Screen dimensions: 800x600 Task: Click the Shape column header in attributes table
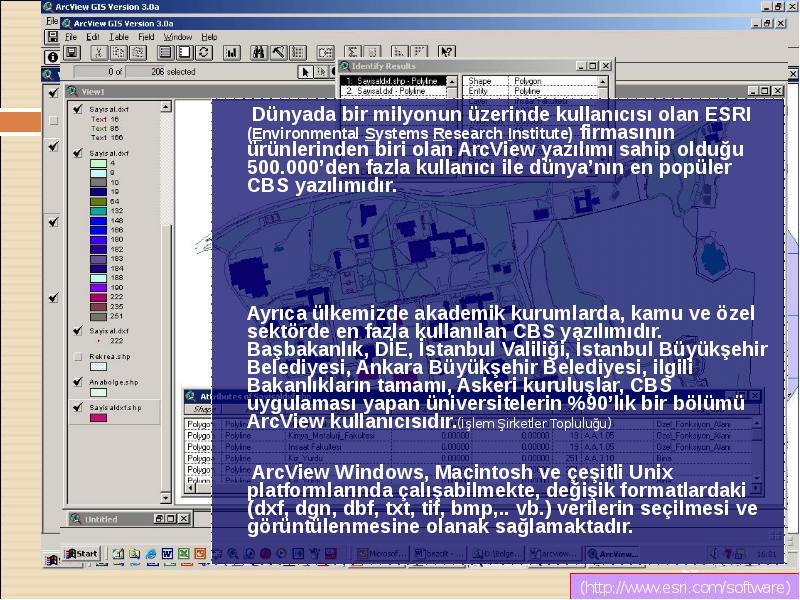(202, 409)
